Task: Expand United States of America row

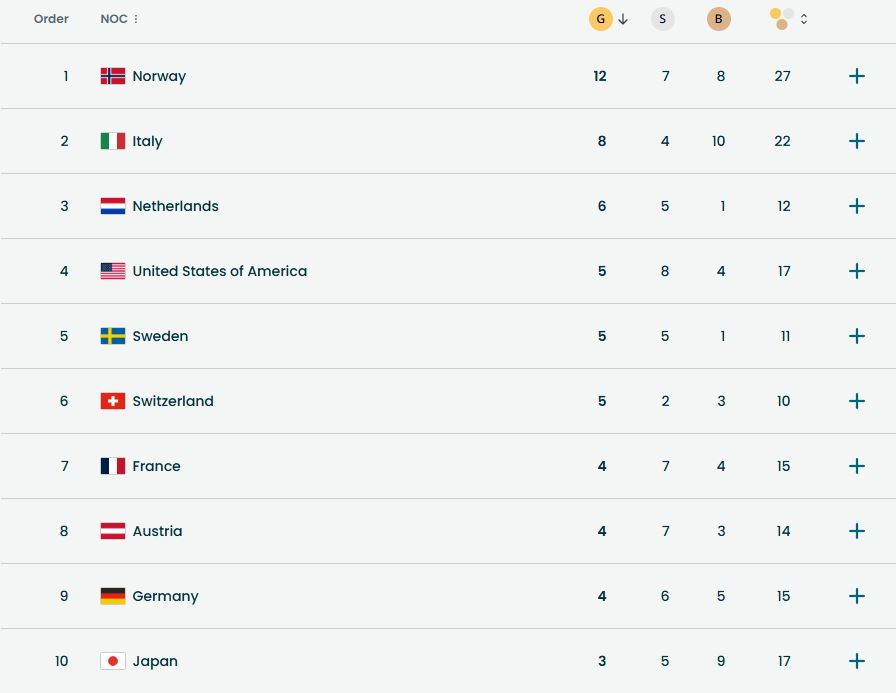Action: click(x=856, y=271)
